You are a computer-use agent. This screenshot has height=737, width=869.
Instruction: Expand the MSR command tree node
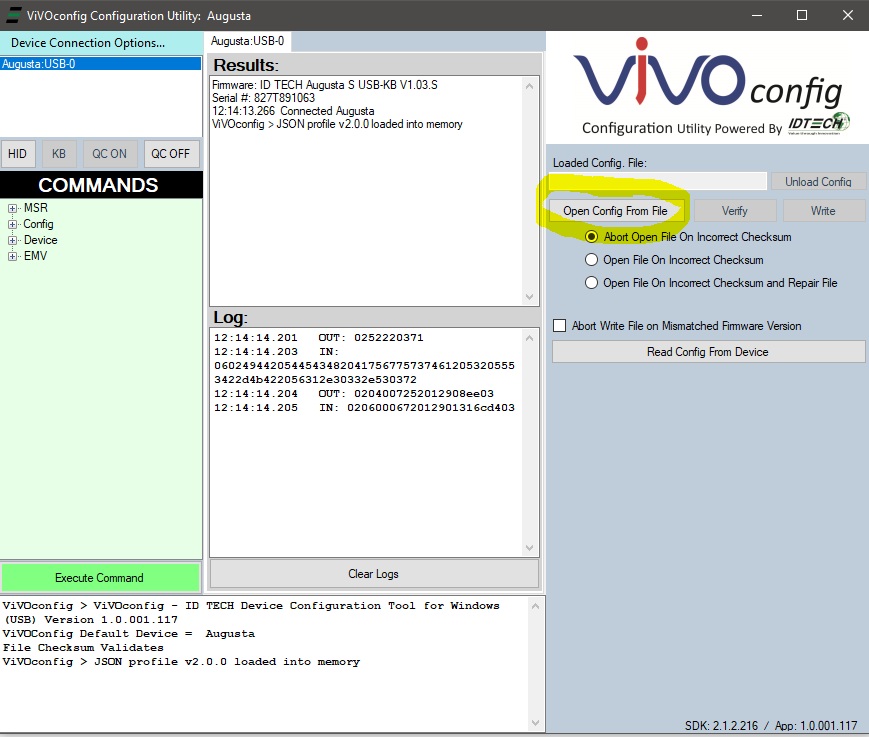(x=12, y=208)
